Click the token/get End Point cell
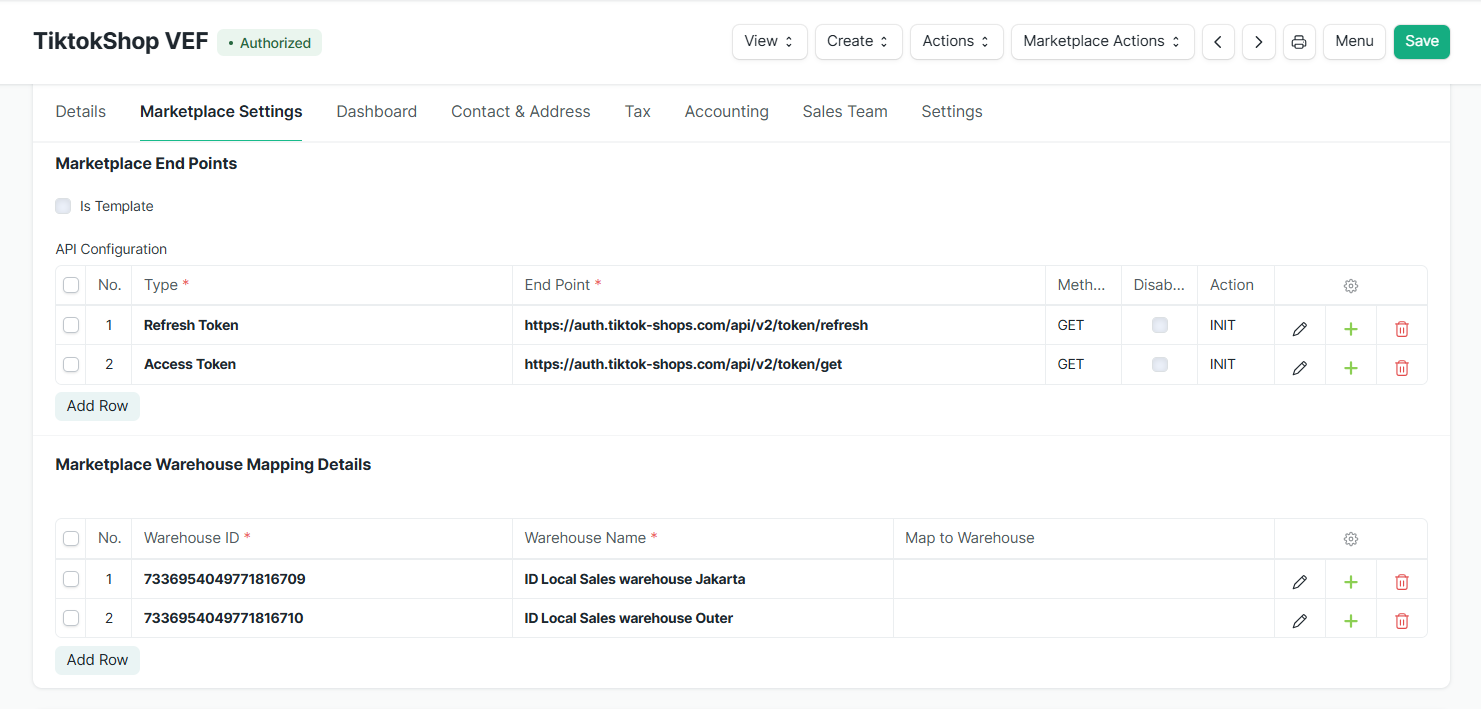This screenshot has height=709, width=1481. click(779, 364)
